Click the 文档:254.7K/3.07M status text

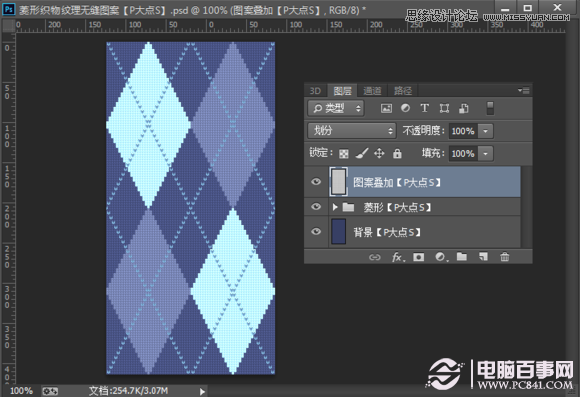coord(128,391)
